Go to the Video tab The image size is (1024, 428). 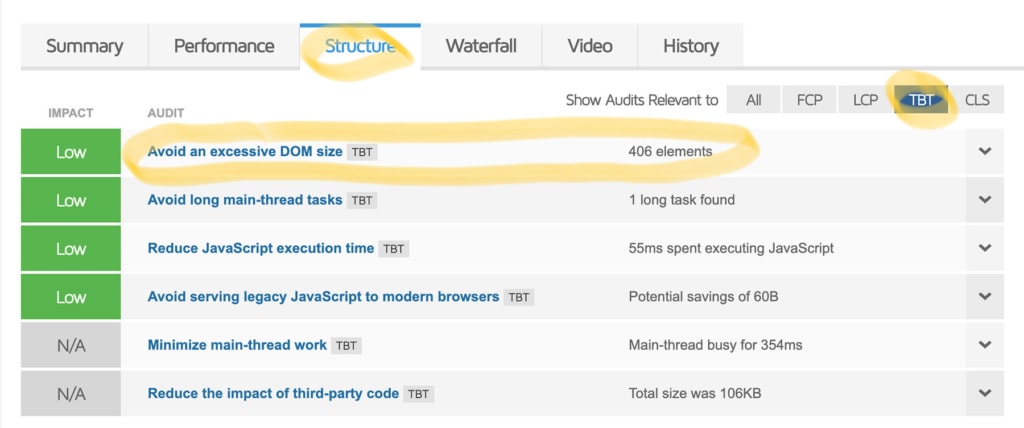click(590, 46)
